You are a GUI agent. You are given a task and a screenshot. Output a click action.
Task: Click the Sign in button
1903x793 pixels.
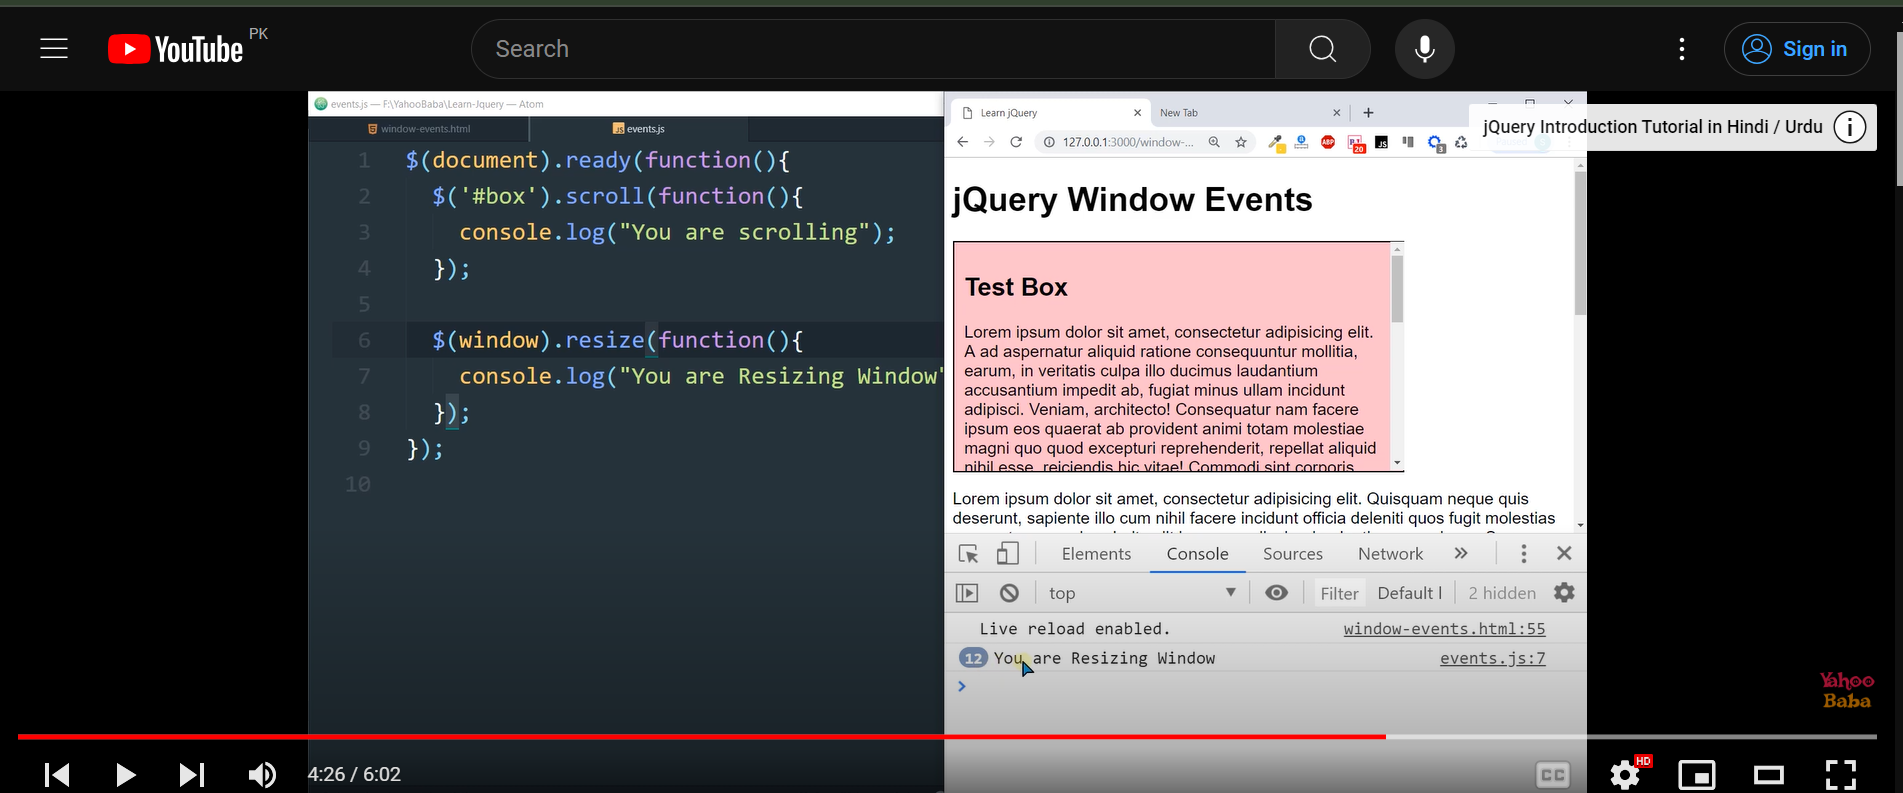click(x=1797, y=49)
